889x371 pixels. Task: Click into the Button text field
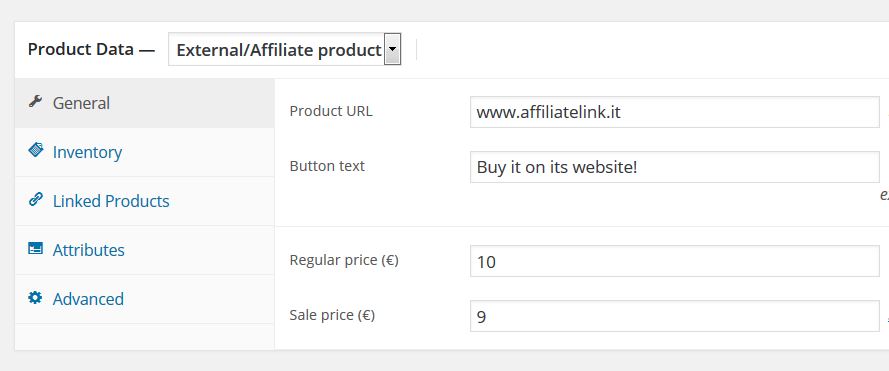click(x=675, y=167)
